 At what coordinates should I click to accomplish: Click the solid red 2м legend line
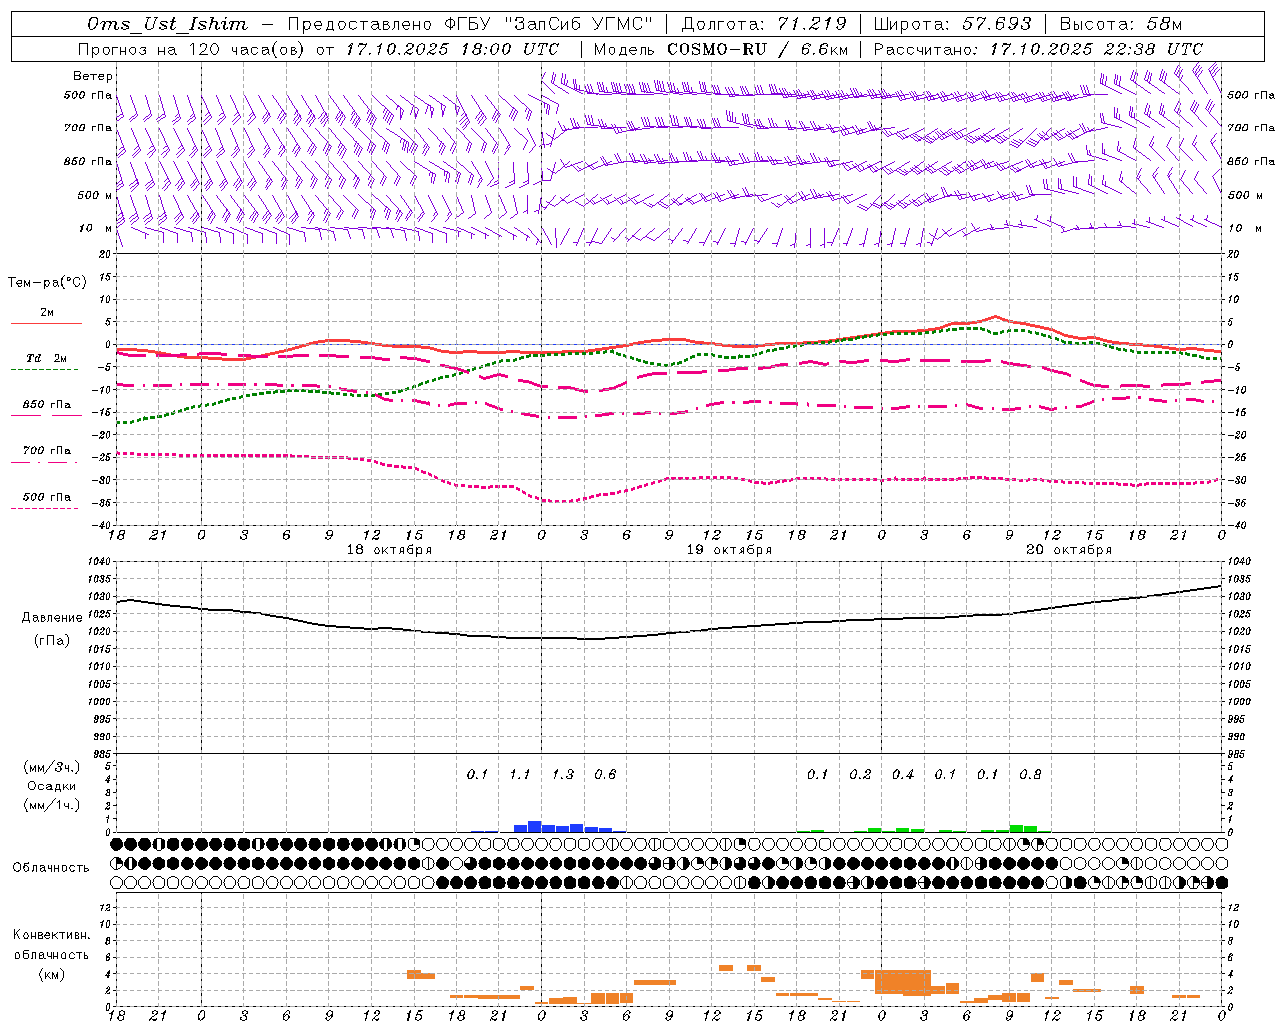pos(46,323)
